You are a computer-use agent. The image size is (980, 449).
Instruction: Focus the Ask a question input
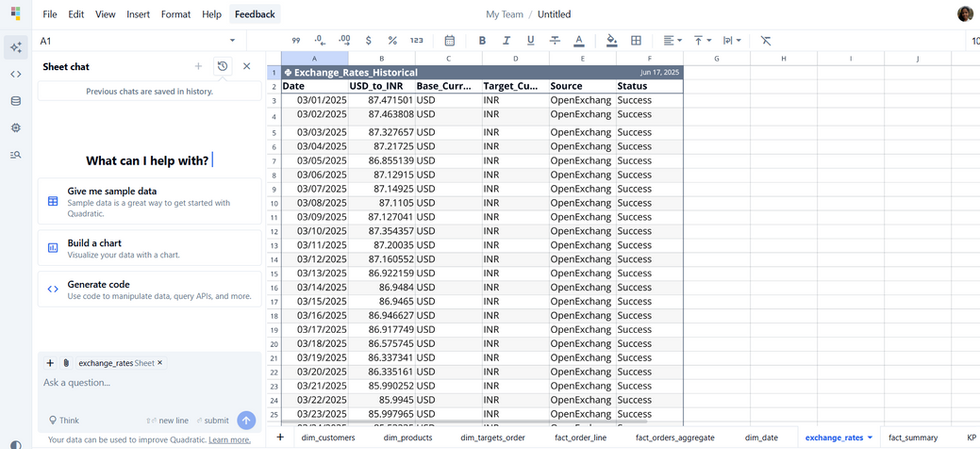click(x=149, y=382)
